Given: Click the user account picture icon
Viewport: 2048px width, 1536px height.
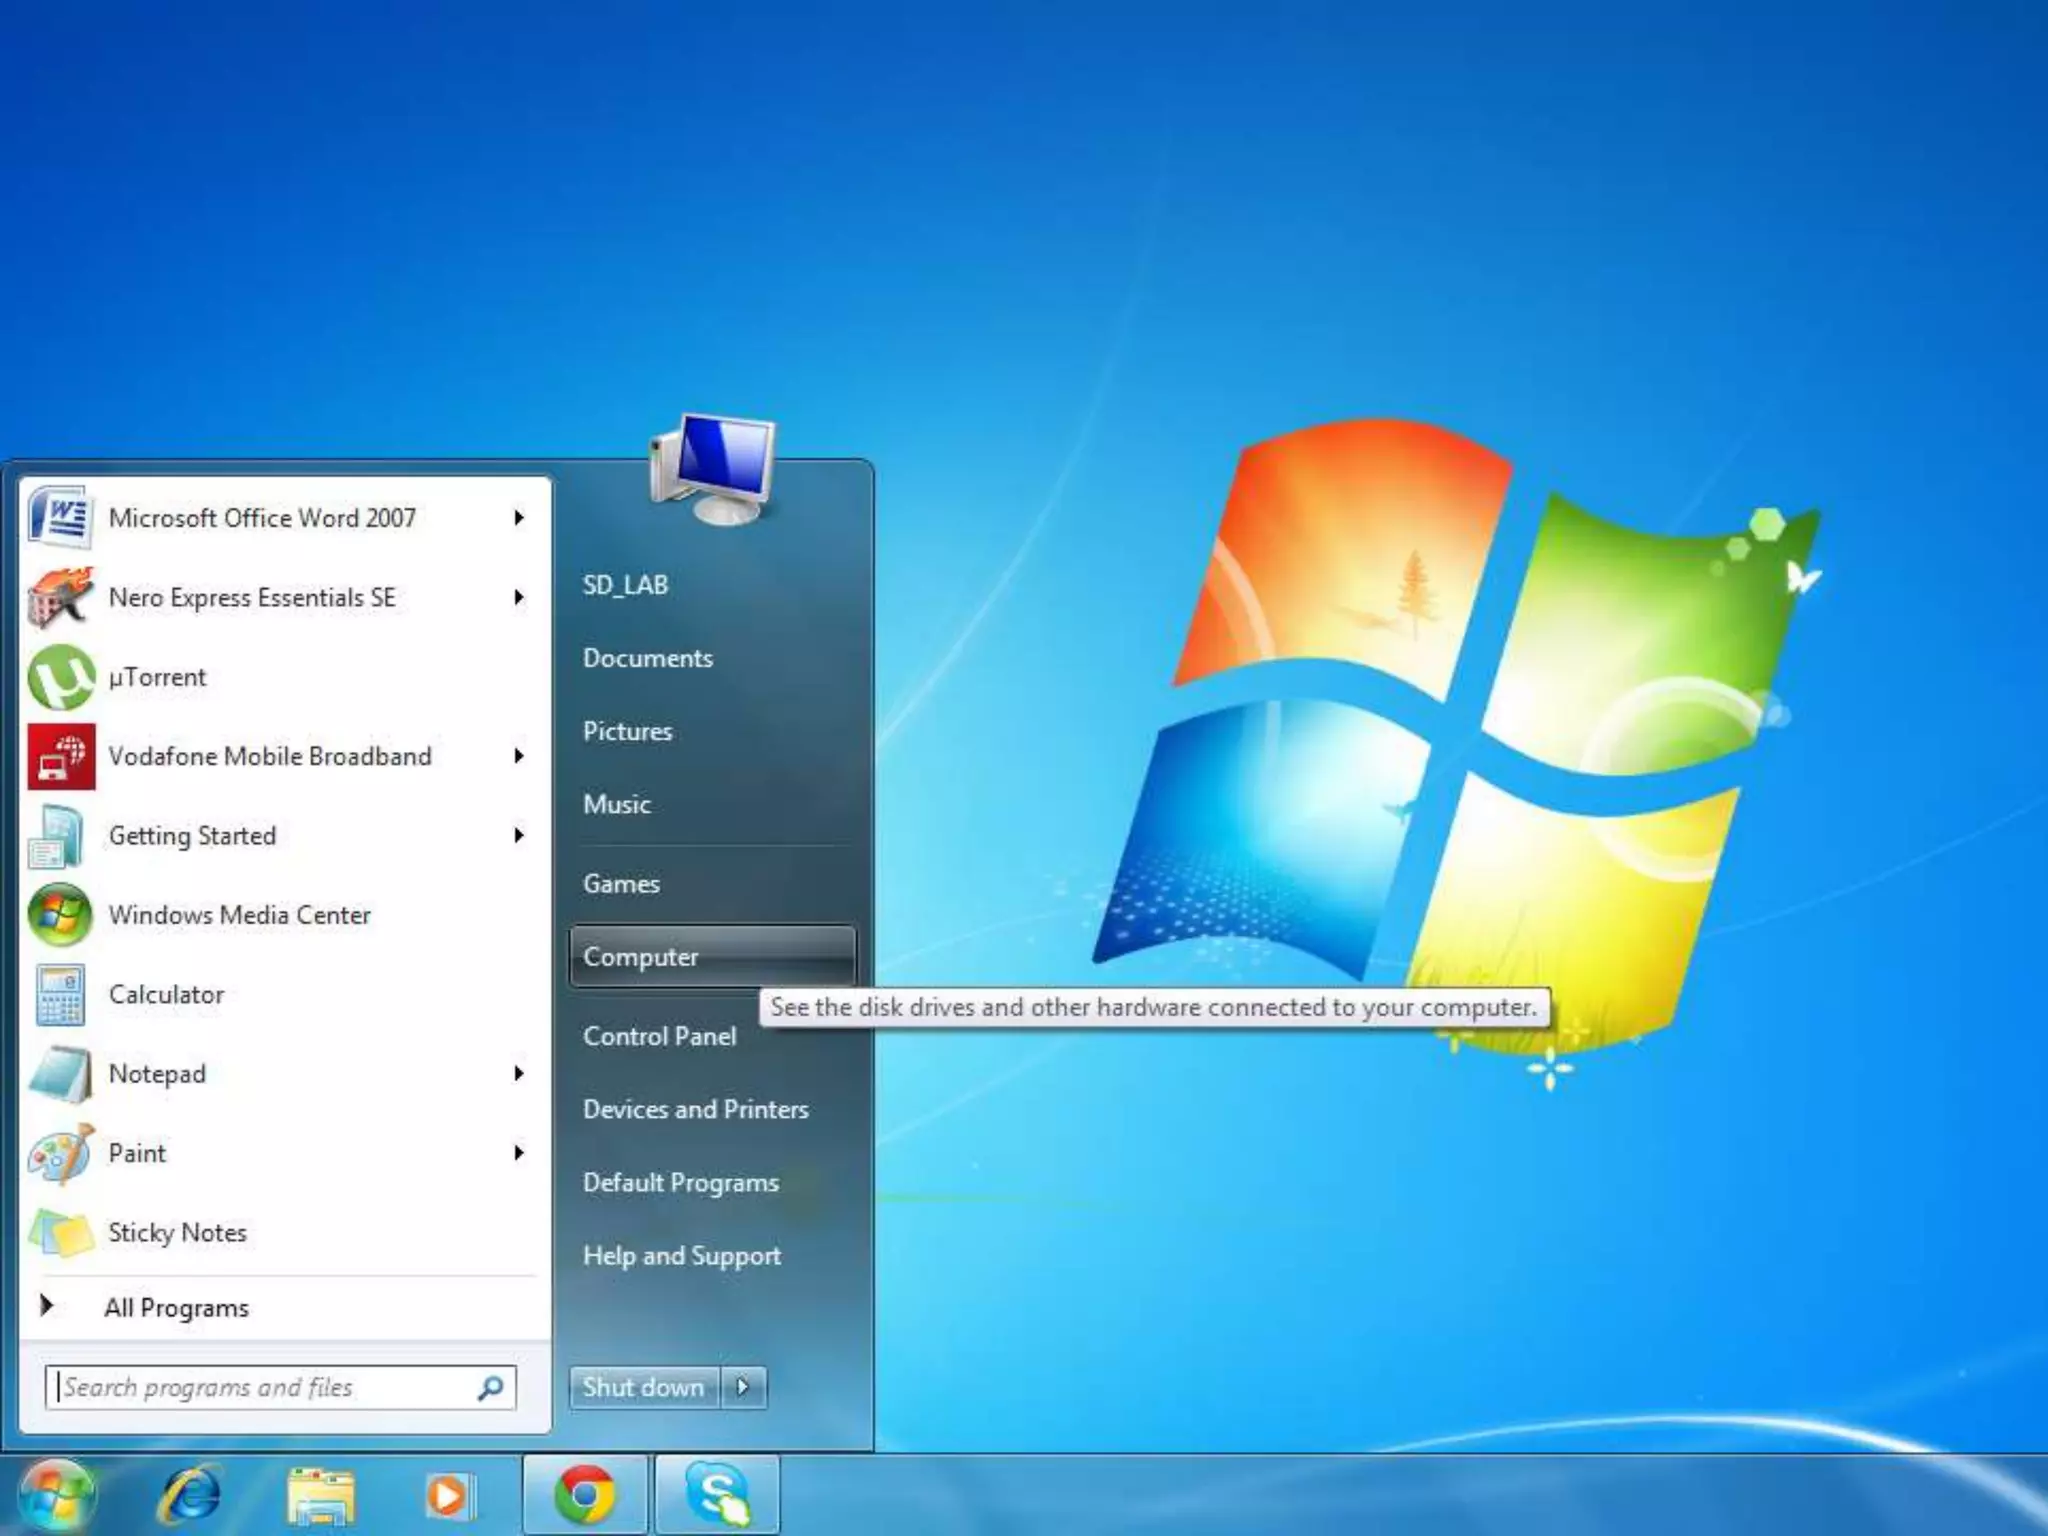Looking at the screenshot, I should coord(712,470).
